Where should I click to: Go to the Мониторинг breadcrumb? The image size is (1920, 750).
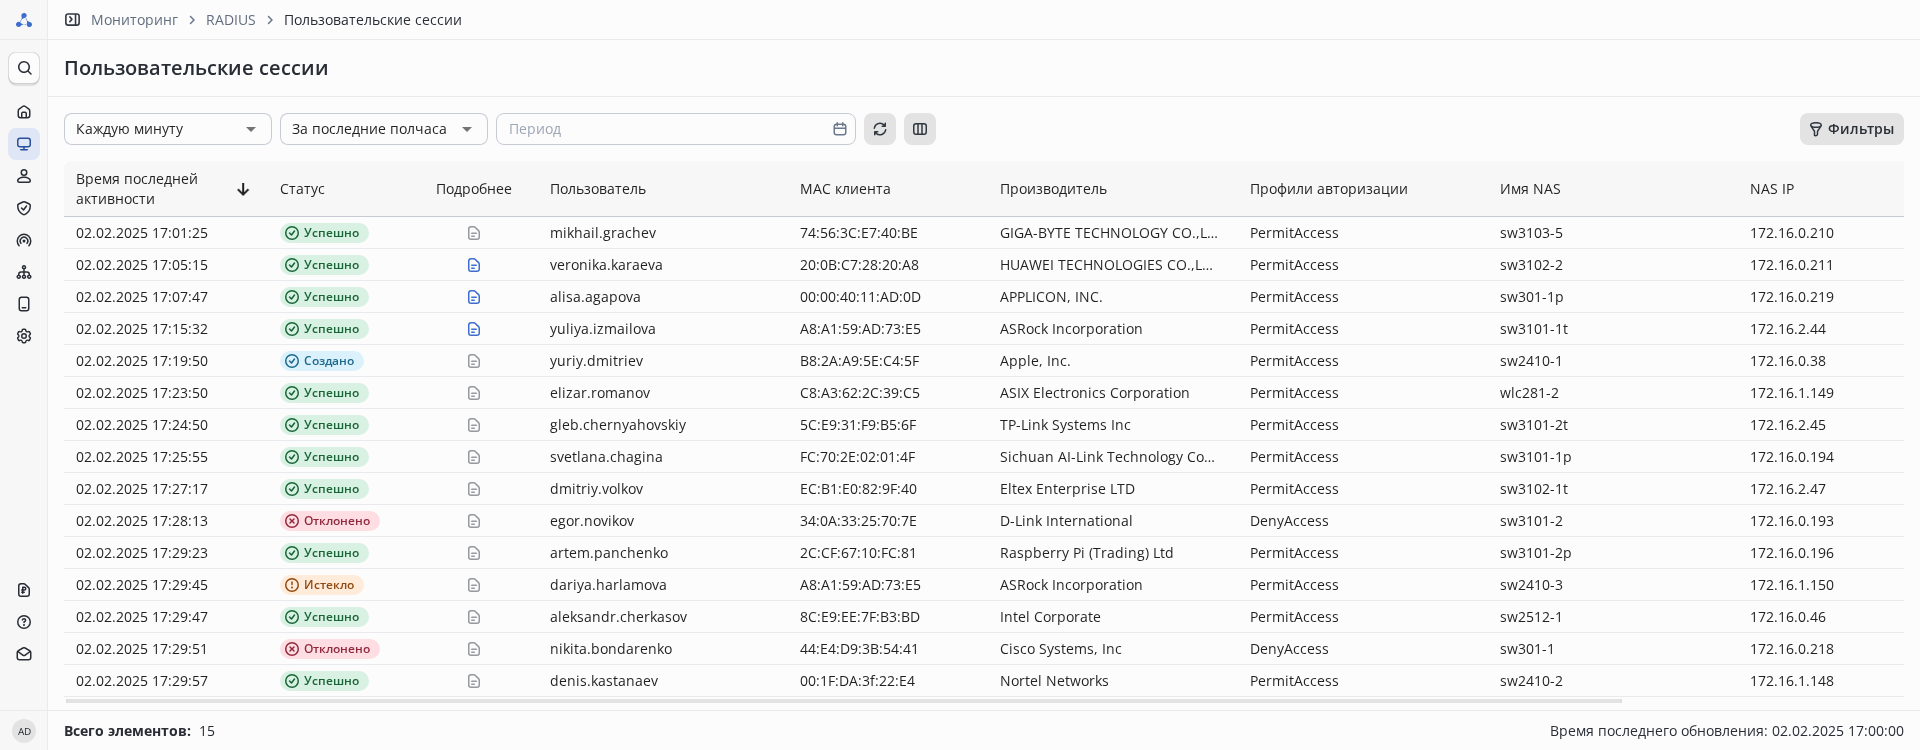pyautogui.click(x=134, y=20)
